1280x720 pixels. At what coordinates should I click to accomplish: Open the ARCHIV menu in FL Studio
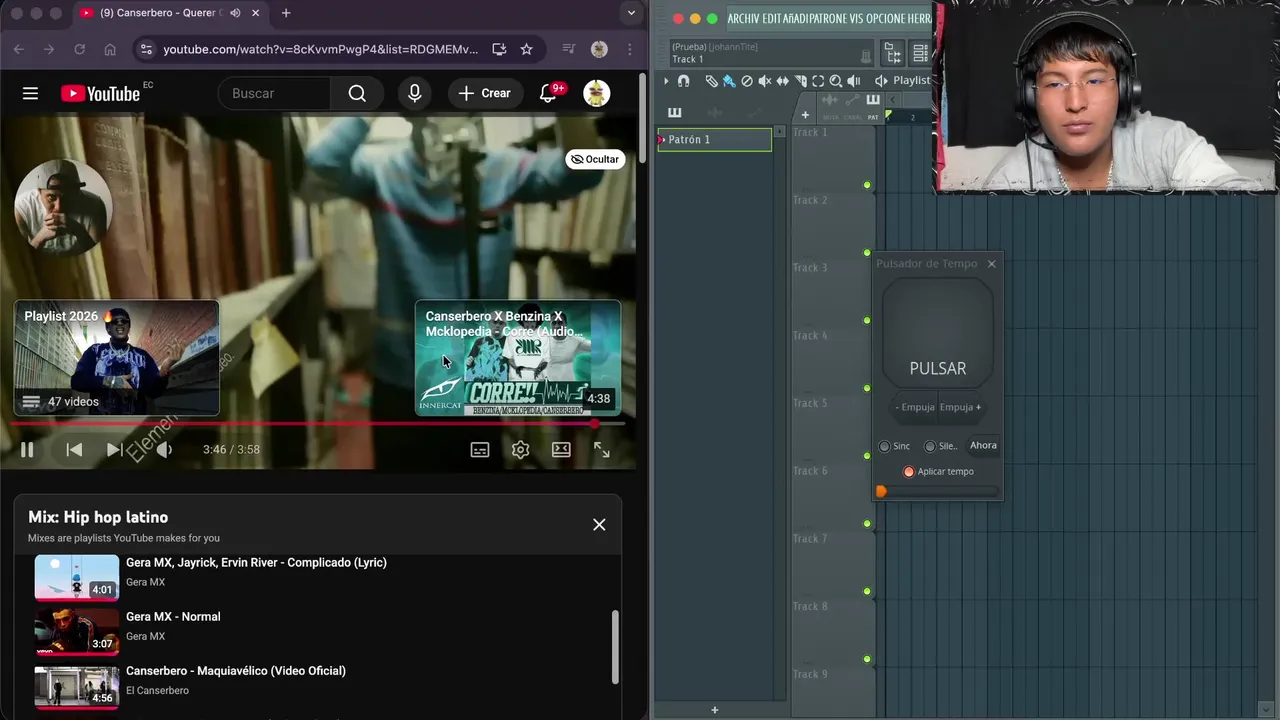tap(744, 19)
